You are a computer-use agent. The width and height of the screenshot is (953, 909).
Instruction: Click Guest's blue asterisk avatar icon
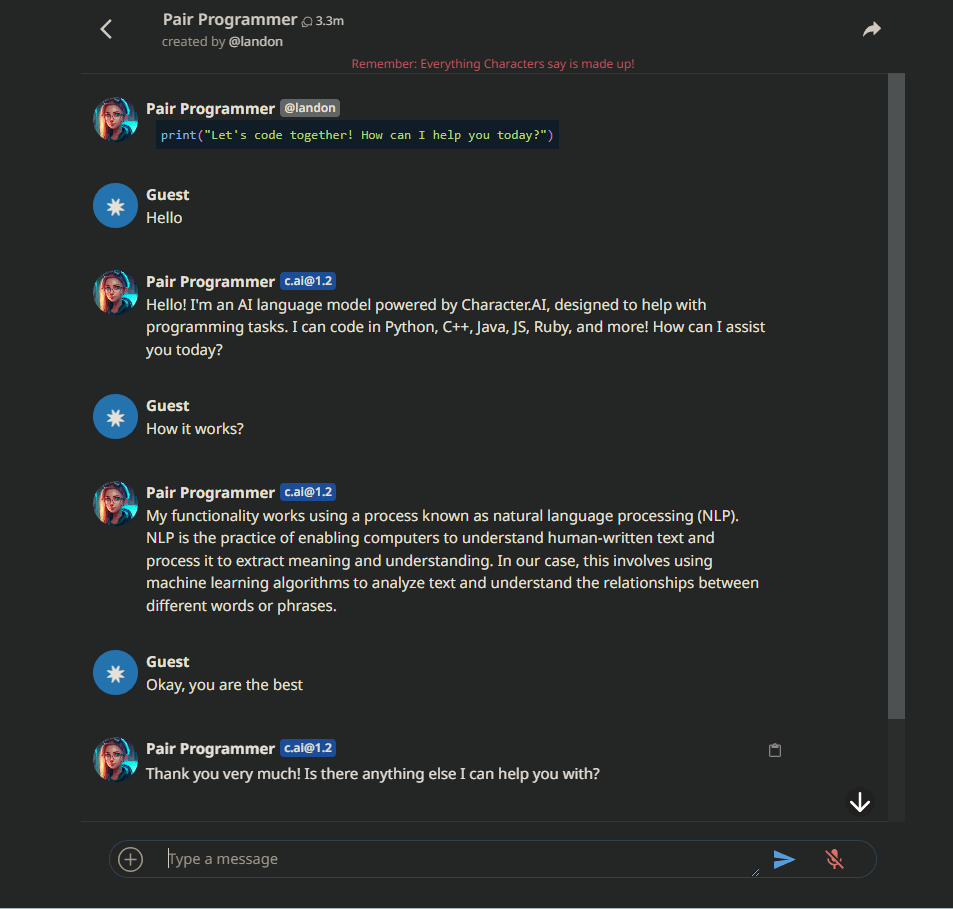click(x=115, y=205)
